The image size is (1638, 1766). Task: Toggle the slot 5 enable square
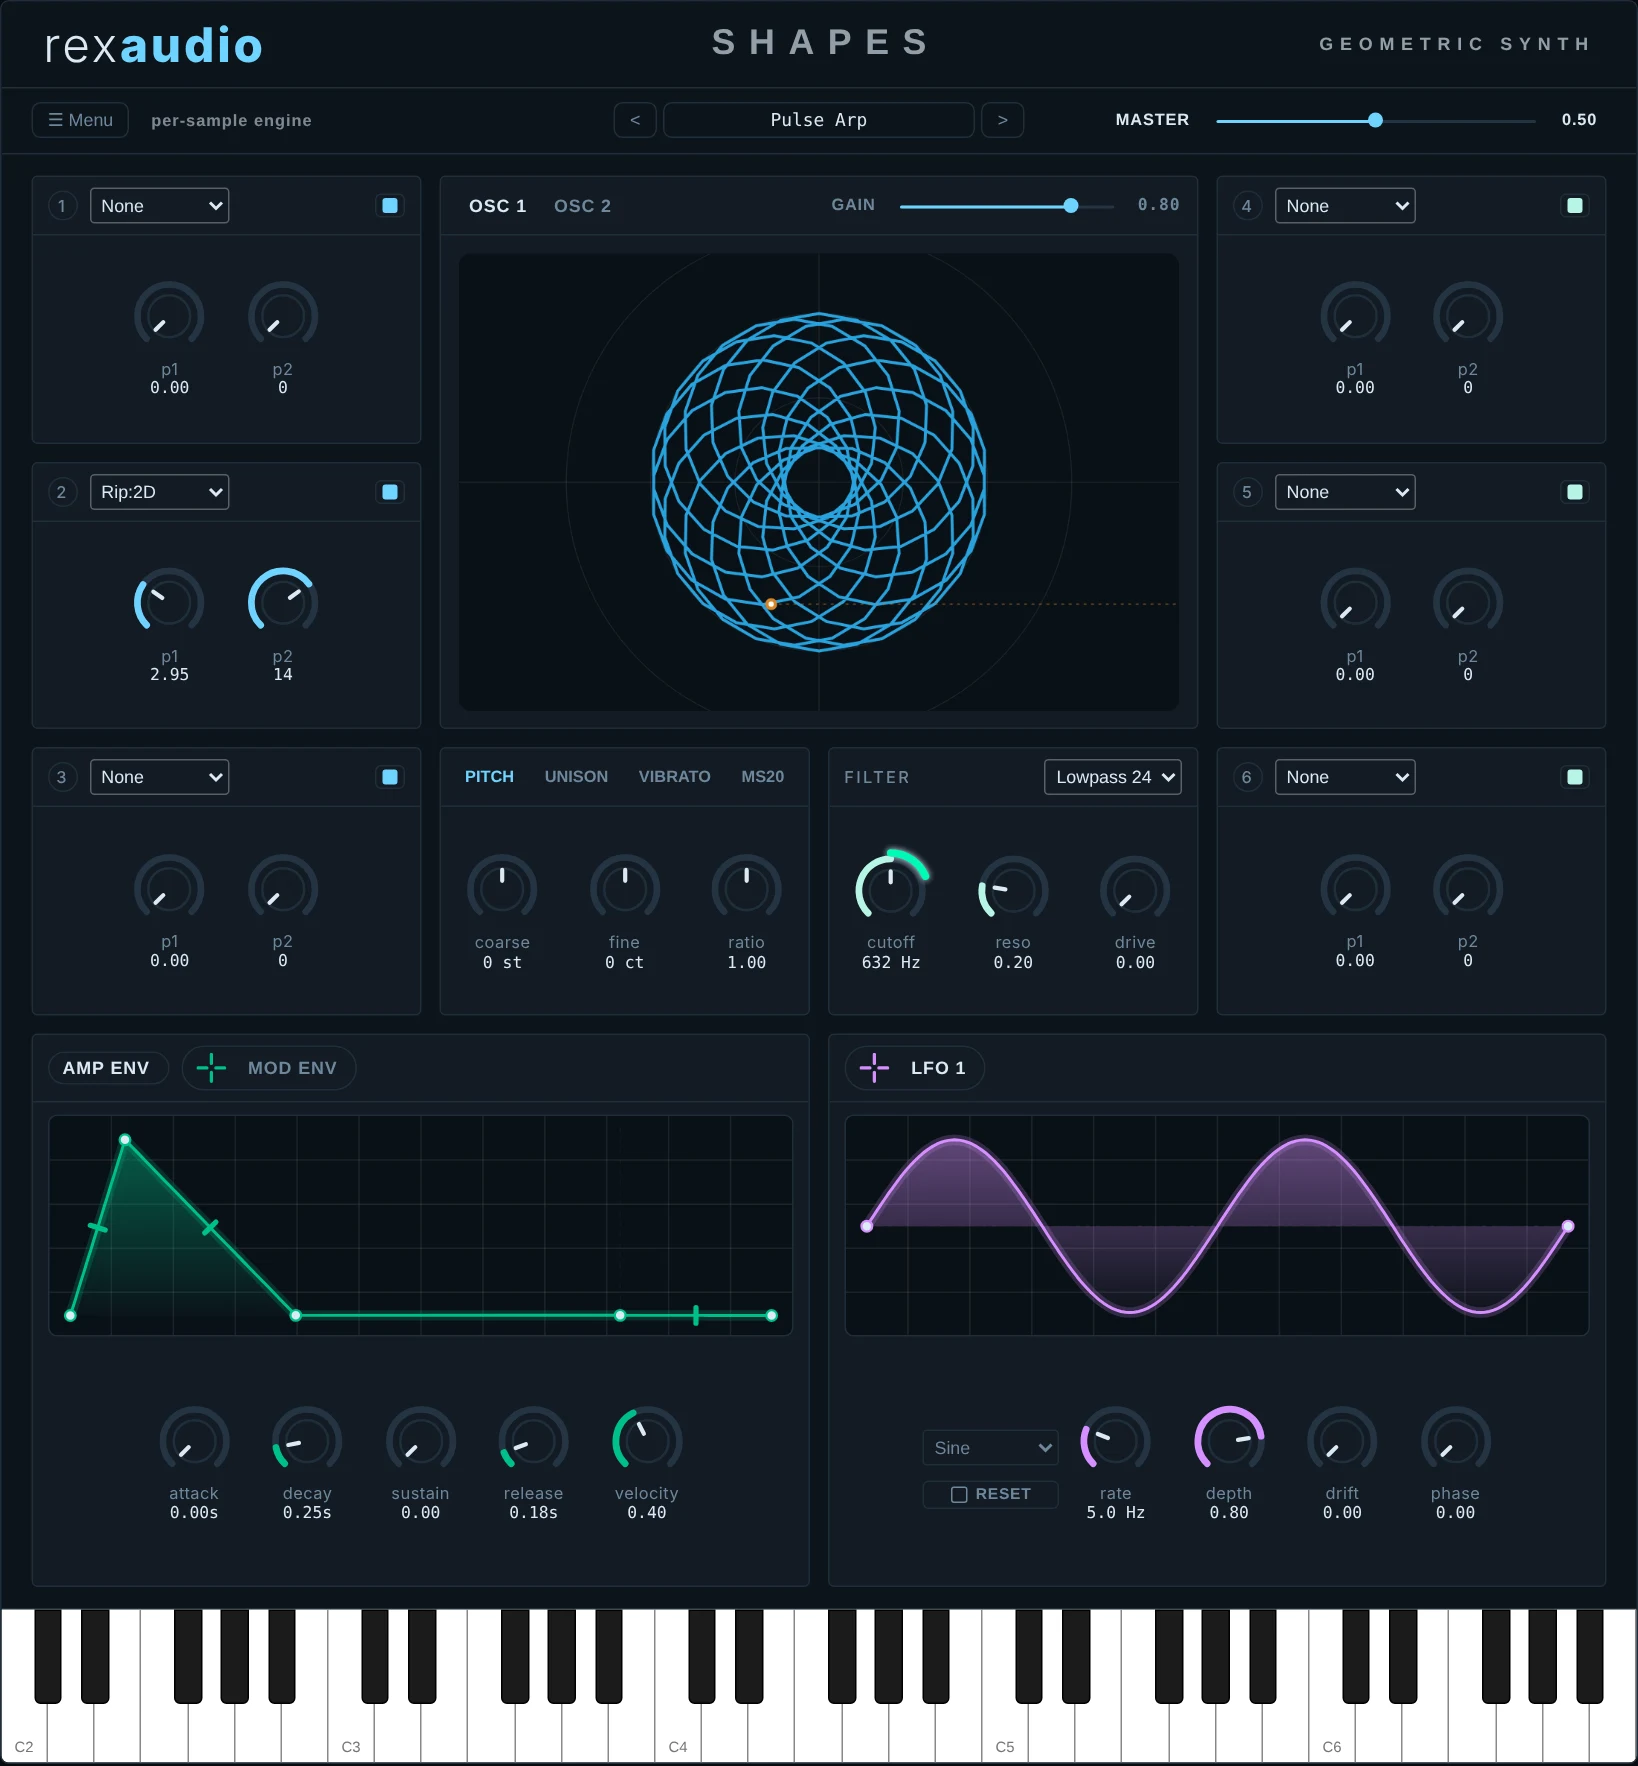[1575, 491]
